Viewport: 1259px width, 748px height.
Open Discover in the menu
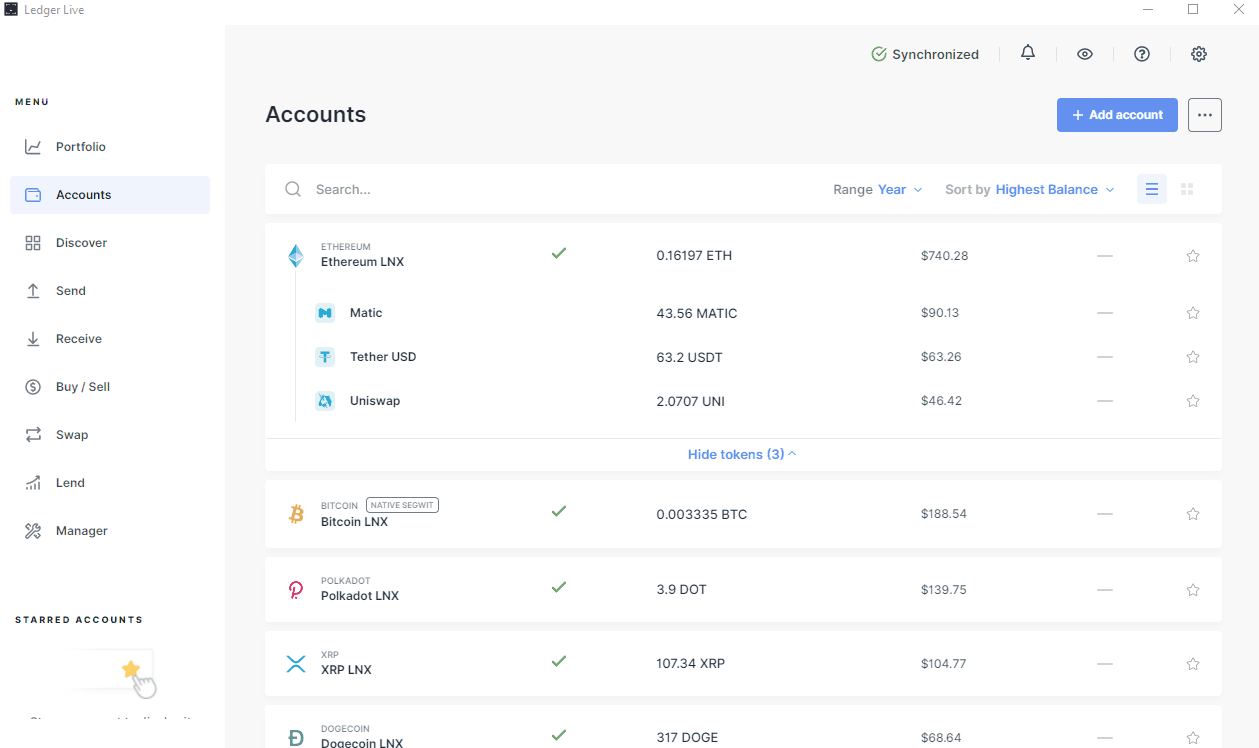click(x=110, y=243)
